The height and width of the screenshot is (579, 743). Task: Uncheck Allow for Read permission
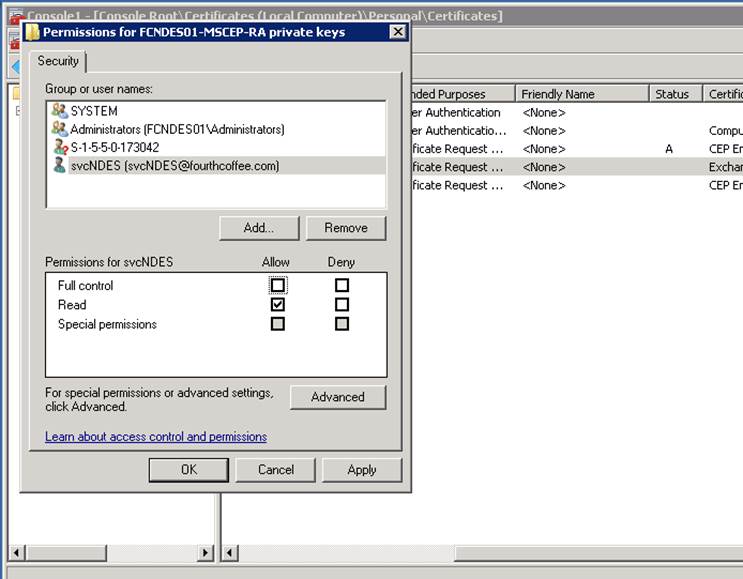pos(278,304)
